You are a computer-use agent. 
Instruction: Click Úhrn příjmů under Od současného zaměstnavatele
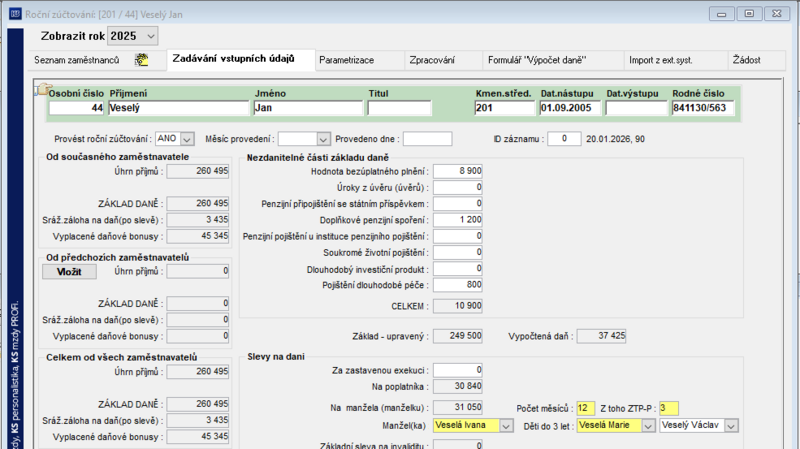(198, 171)
